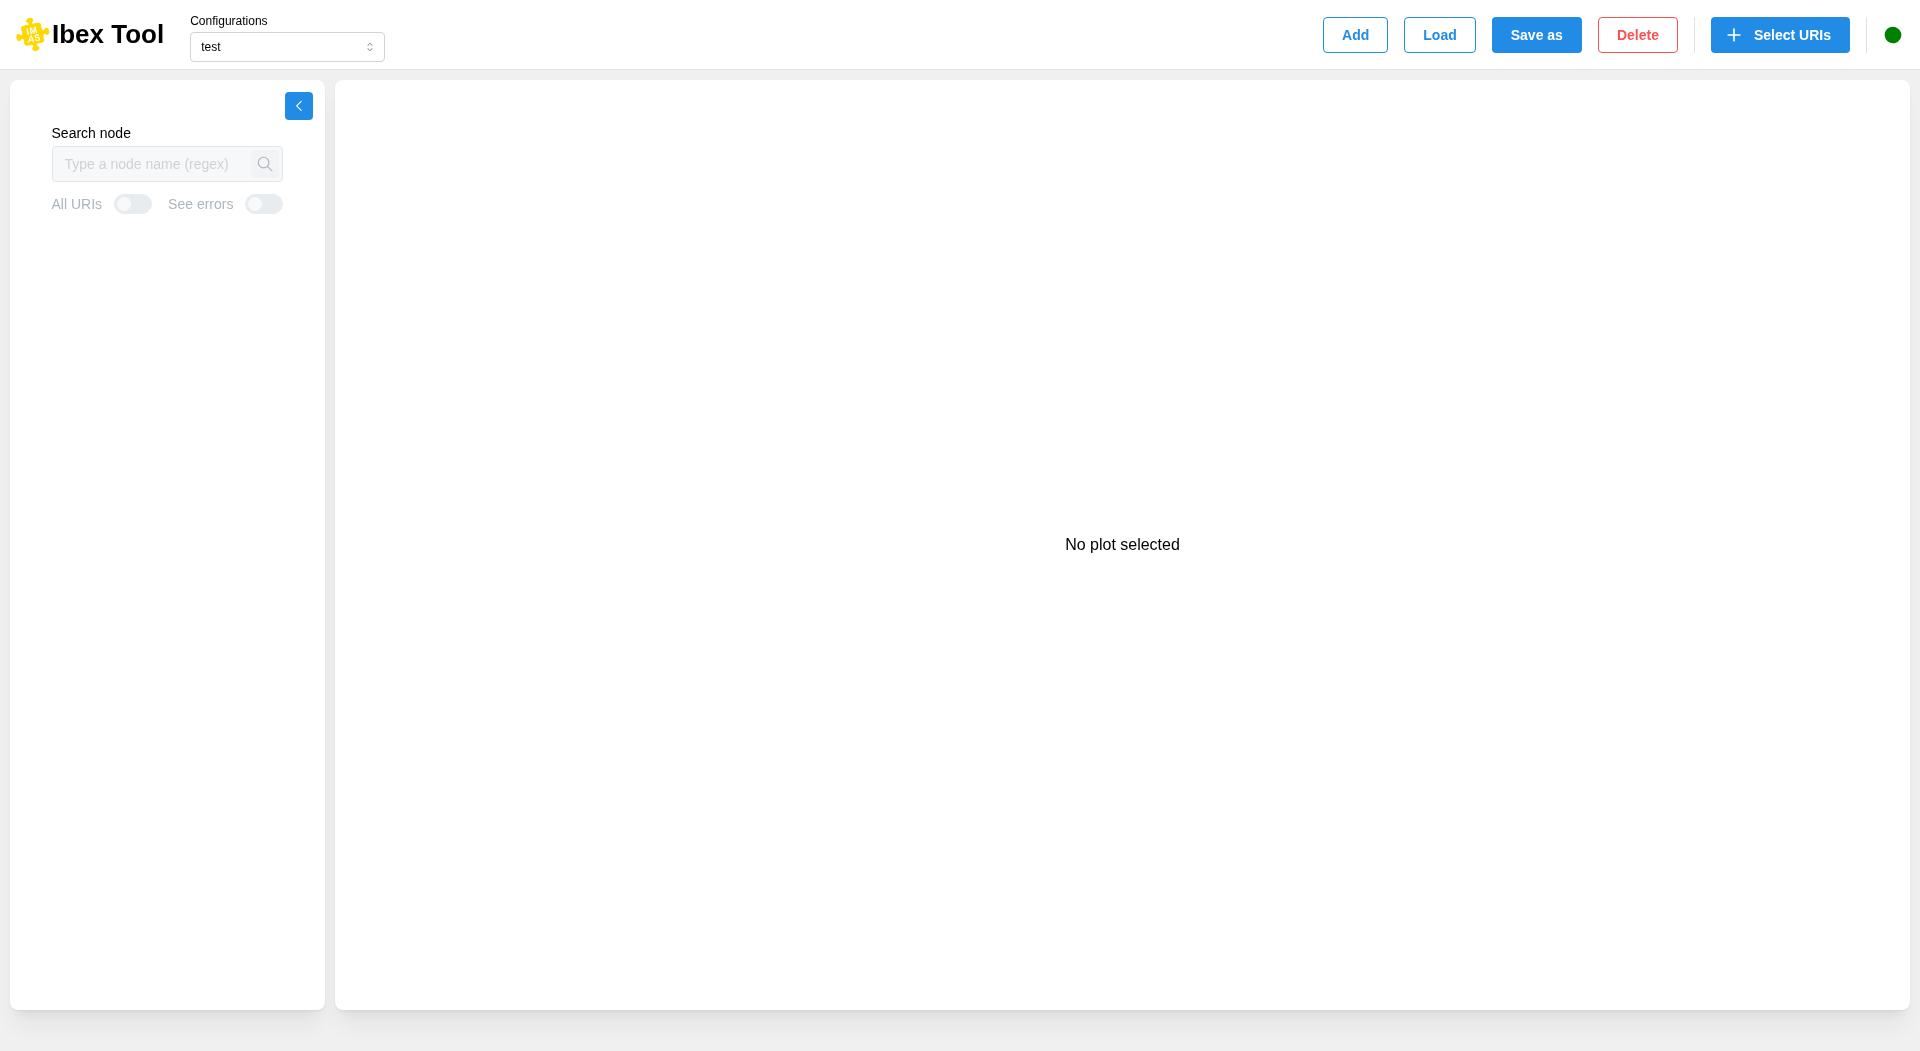Click the search magnifier icon
Image resolution: width=1920 pixels, height=1051 pixels.
pyautogui.click(x=265, y=164)
